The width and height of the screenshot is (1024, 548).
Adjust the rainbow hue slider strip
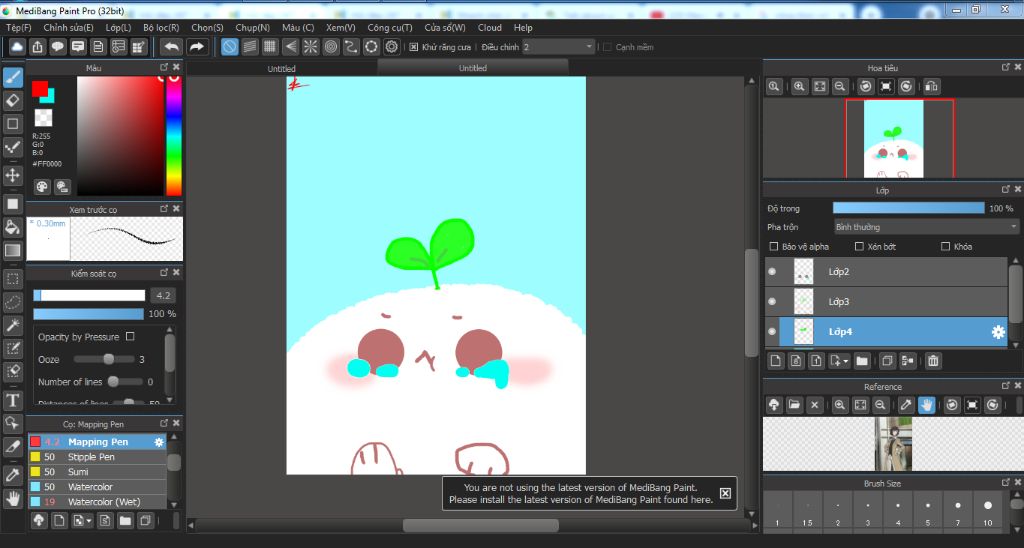[x=174, y=136]
